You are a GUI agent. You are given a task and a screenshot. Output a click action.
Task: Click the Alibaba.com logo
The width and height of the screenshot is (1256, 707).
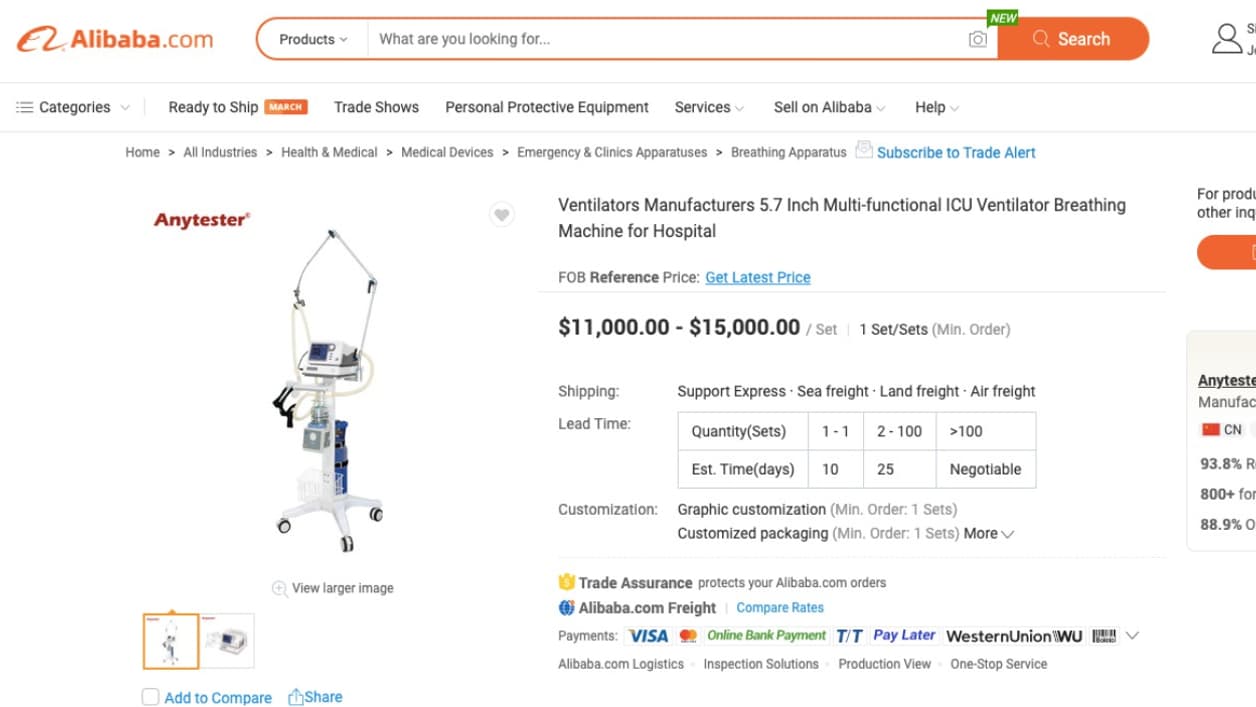pos(115,39)
